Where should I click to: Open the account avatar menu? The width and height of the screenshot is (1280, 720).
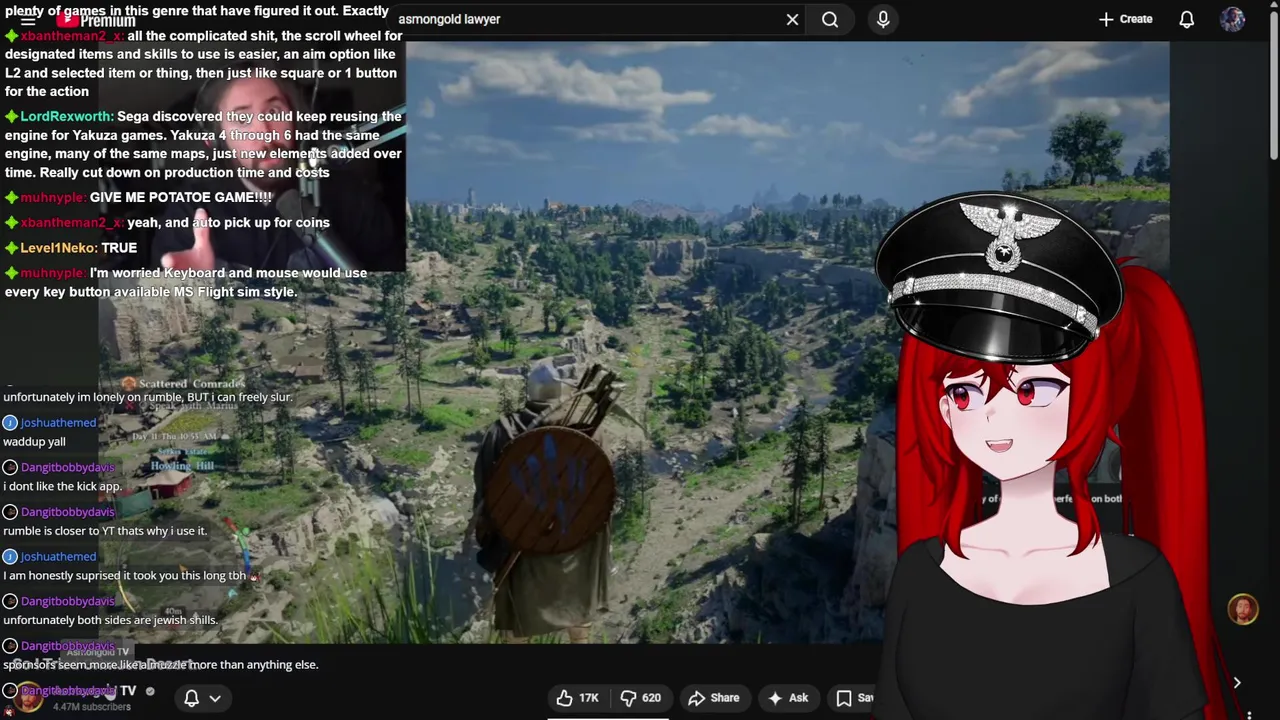coord(1232,19)
